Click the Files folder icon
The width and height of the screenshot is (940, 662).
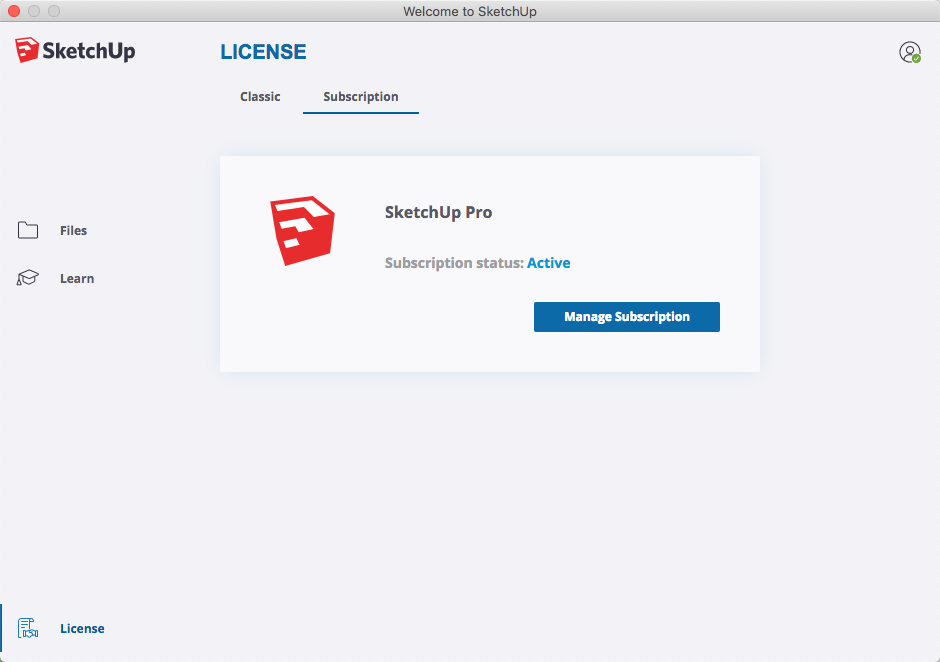[28, 230]
